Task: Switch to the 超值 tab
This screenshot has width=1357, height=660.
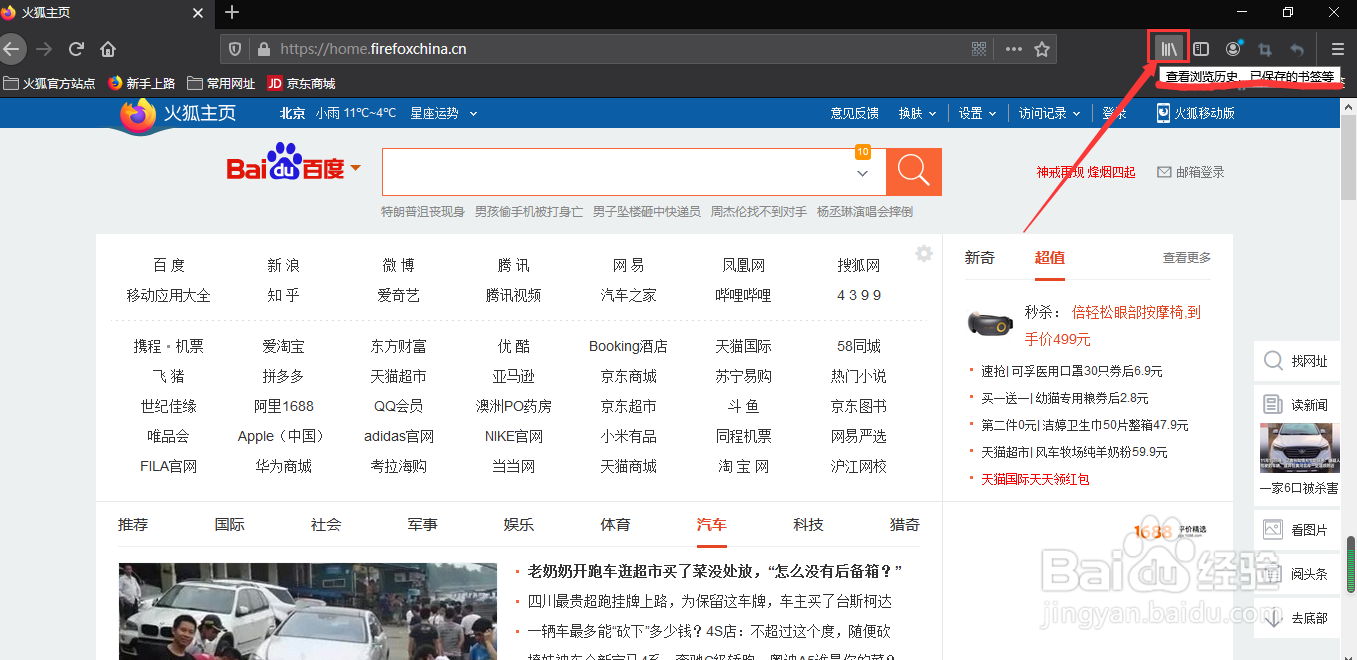Action: (x=1049, y=257)
